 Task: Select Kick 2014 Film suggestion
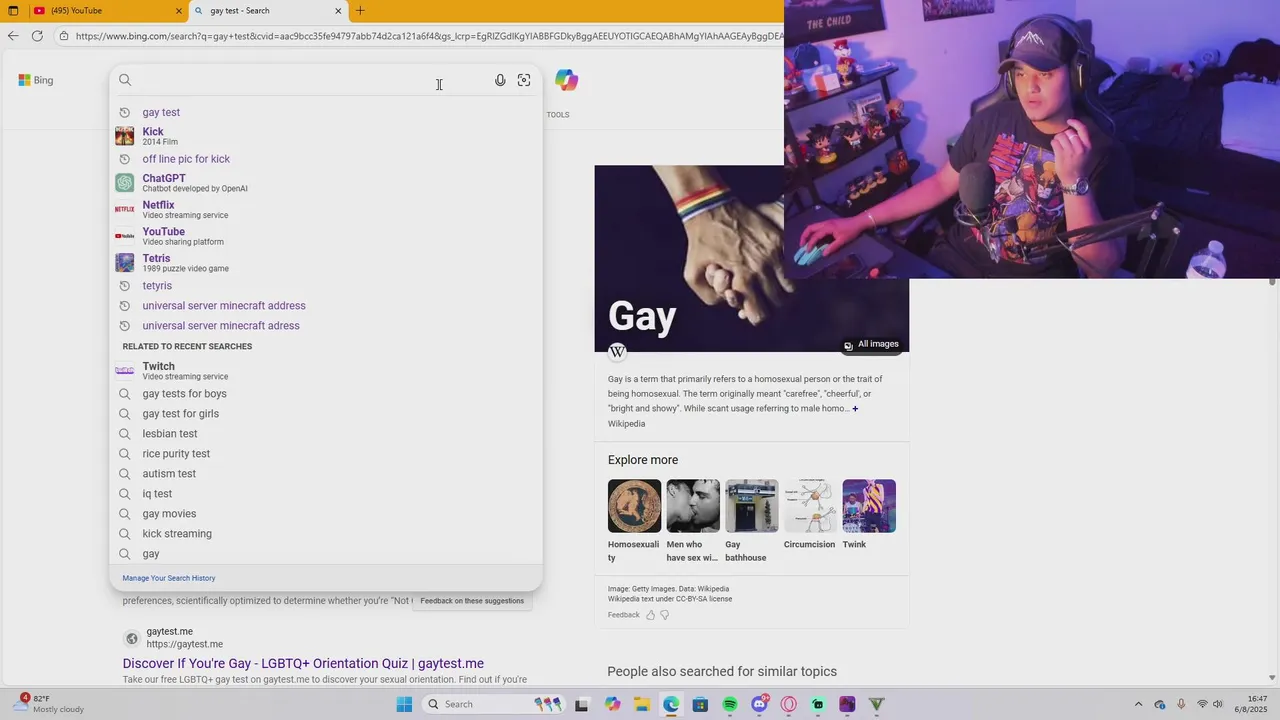[326, 136]
